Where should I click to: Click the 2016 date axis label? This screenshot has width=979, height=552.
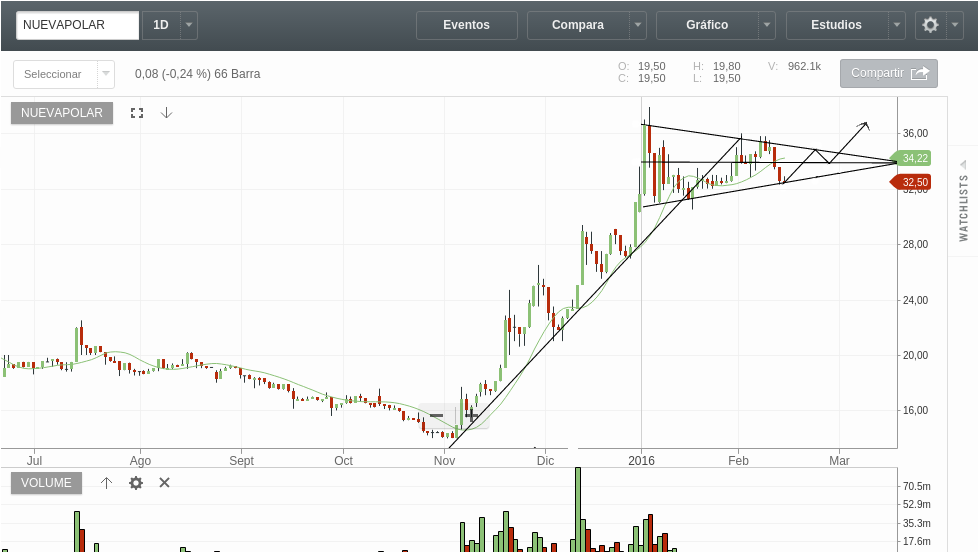(641, 461)
